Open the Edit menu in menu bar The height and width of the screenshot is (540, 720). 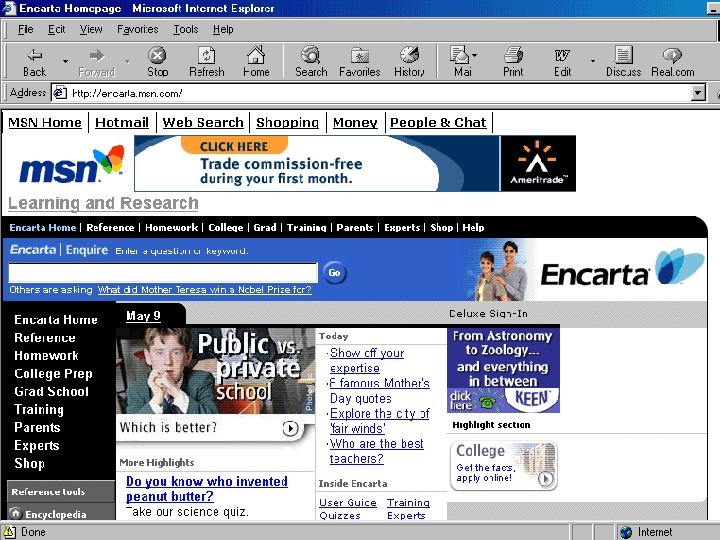click(56, 29)
